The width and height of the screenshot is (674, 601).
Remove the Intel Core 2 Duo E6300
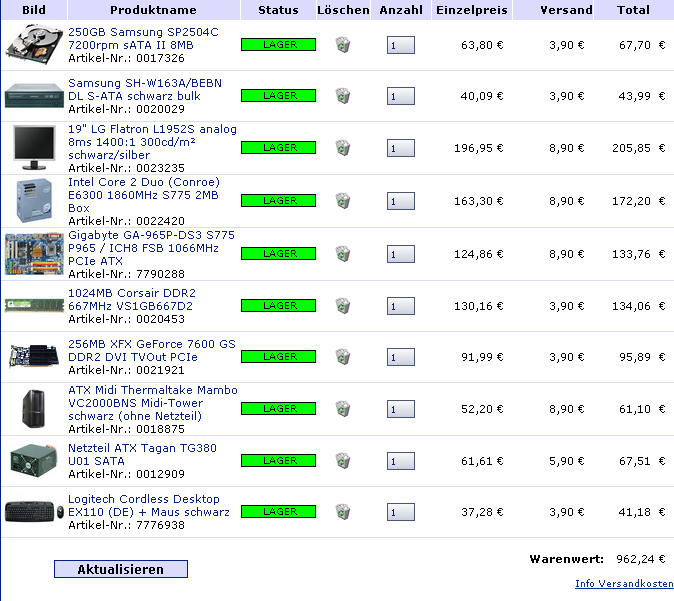tap(343, 201)
